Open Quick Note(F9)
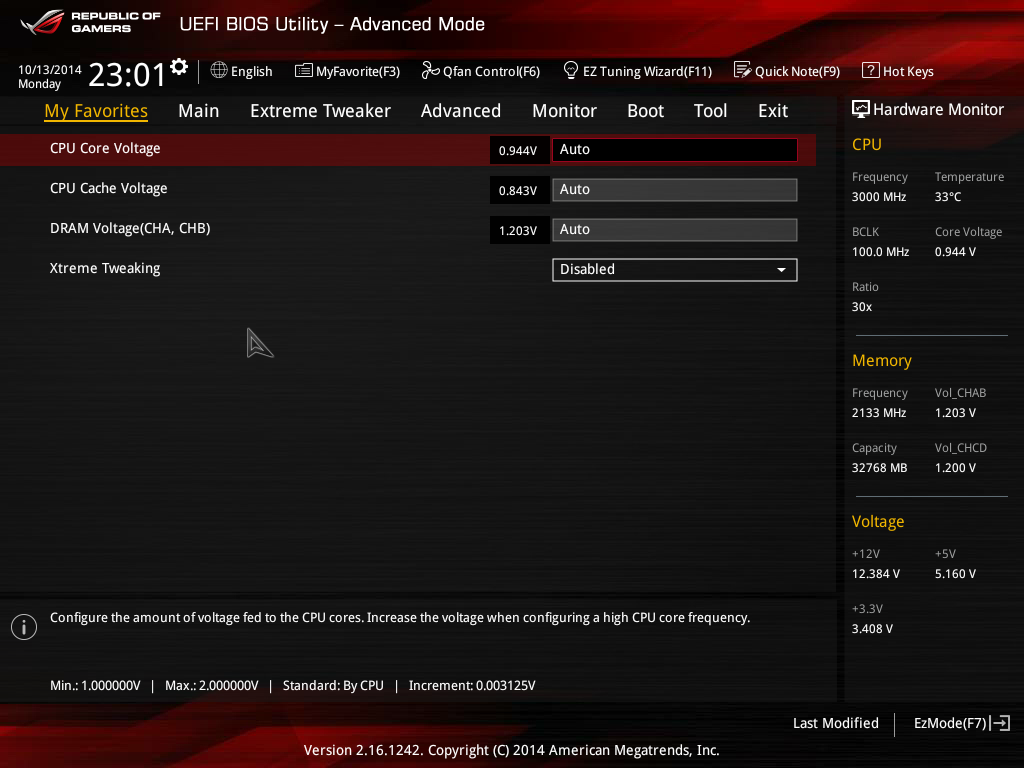Image resolution: width=1024 pixels, height=768 pixels. [797, 71]
